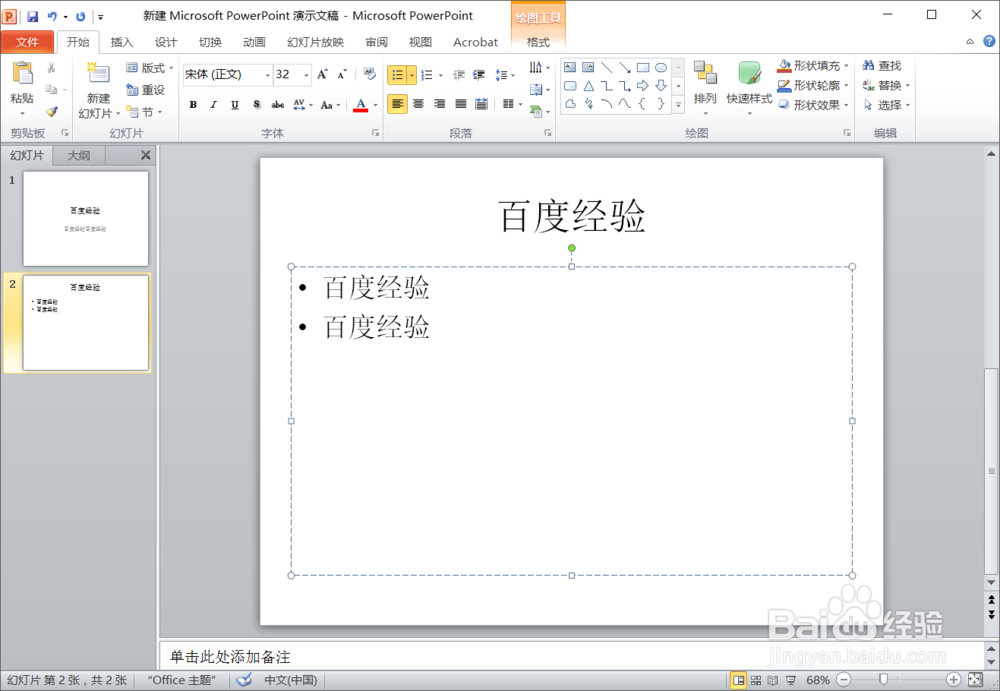Toggle align text right

[x=439, y=104]
